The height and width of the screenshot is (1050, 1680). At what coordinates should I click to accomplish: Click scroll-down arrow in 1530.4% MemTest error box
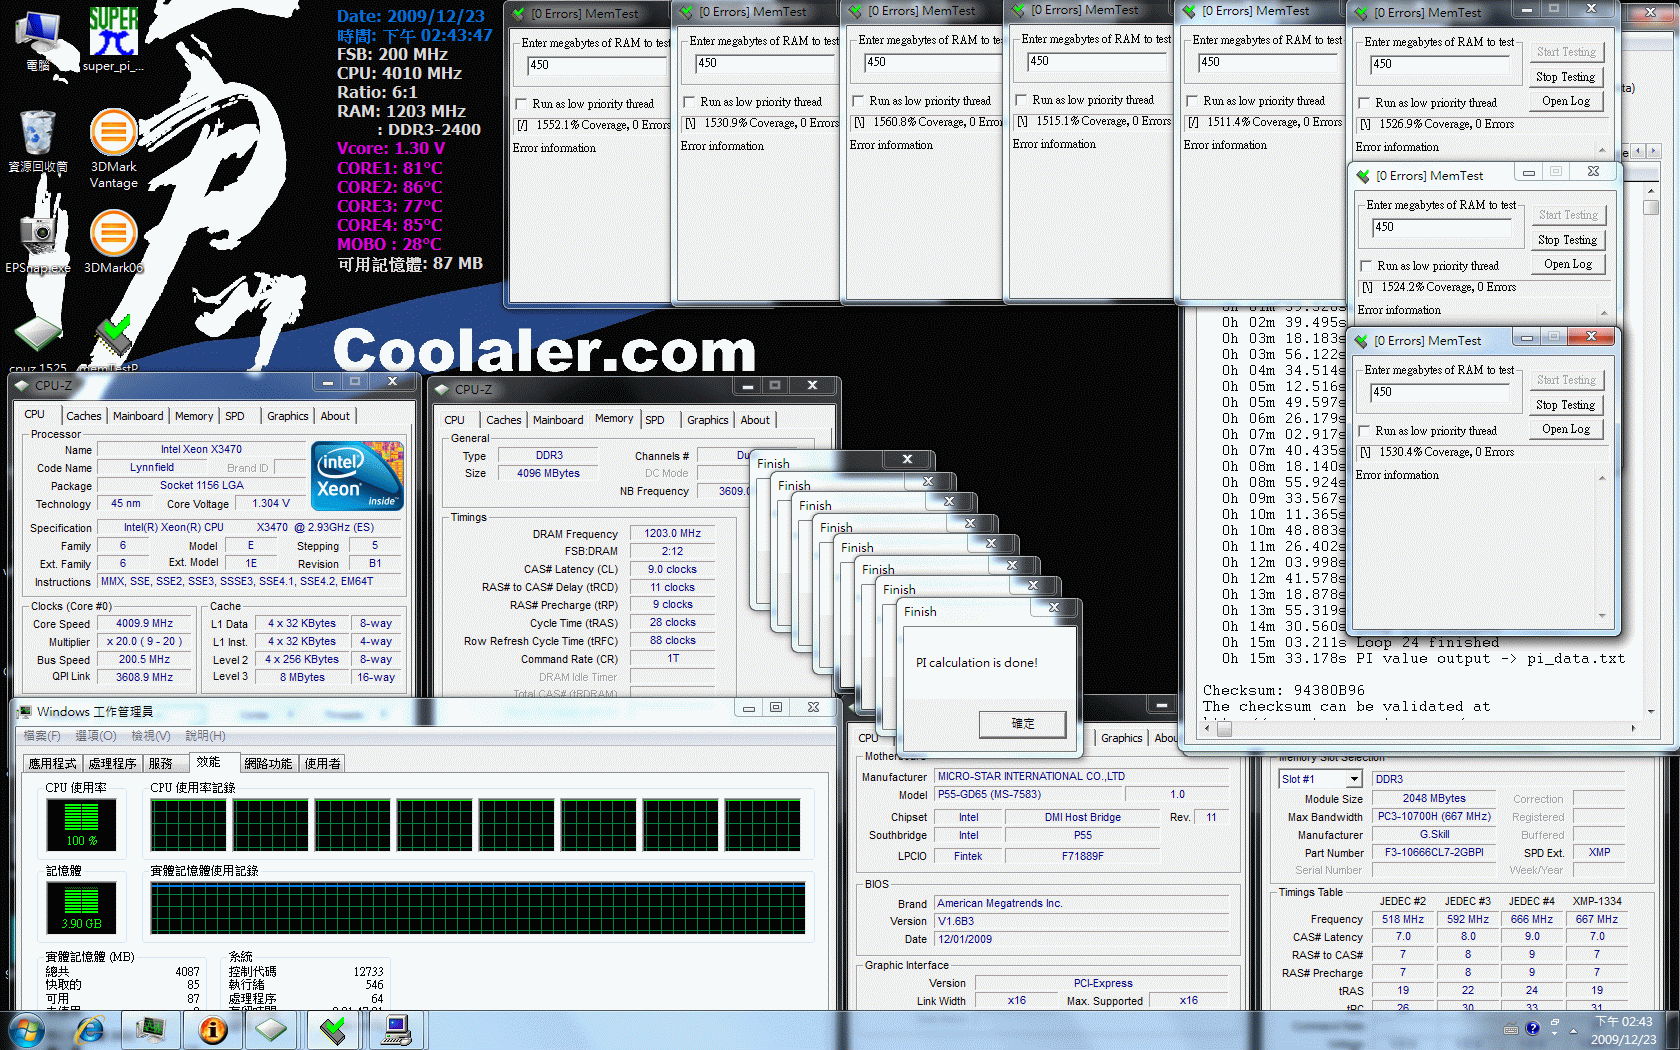(x=1602, y=615)
